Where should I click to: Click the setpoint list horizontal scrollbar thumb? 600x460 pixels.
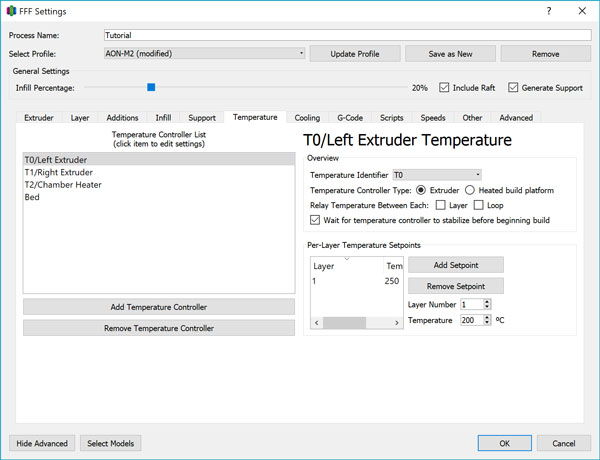tap(344, 323)
